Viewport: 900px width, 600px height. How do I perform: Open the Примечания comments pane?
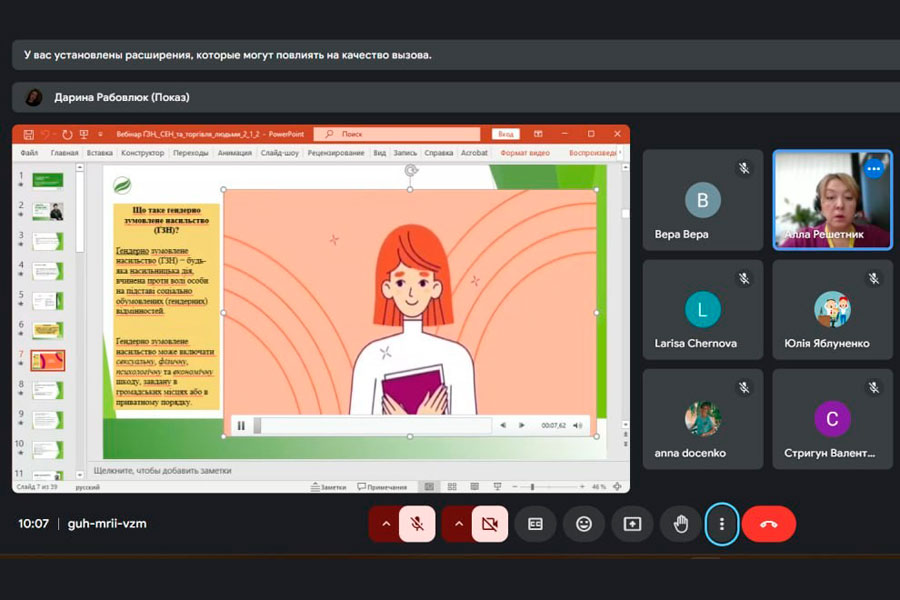click(380, 487)
